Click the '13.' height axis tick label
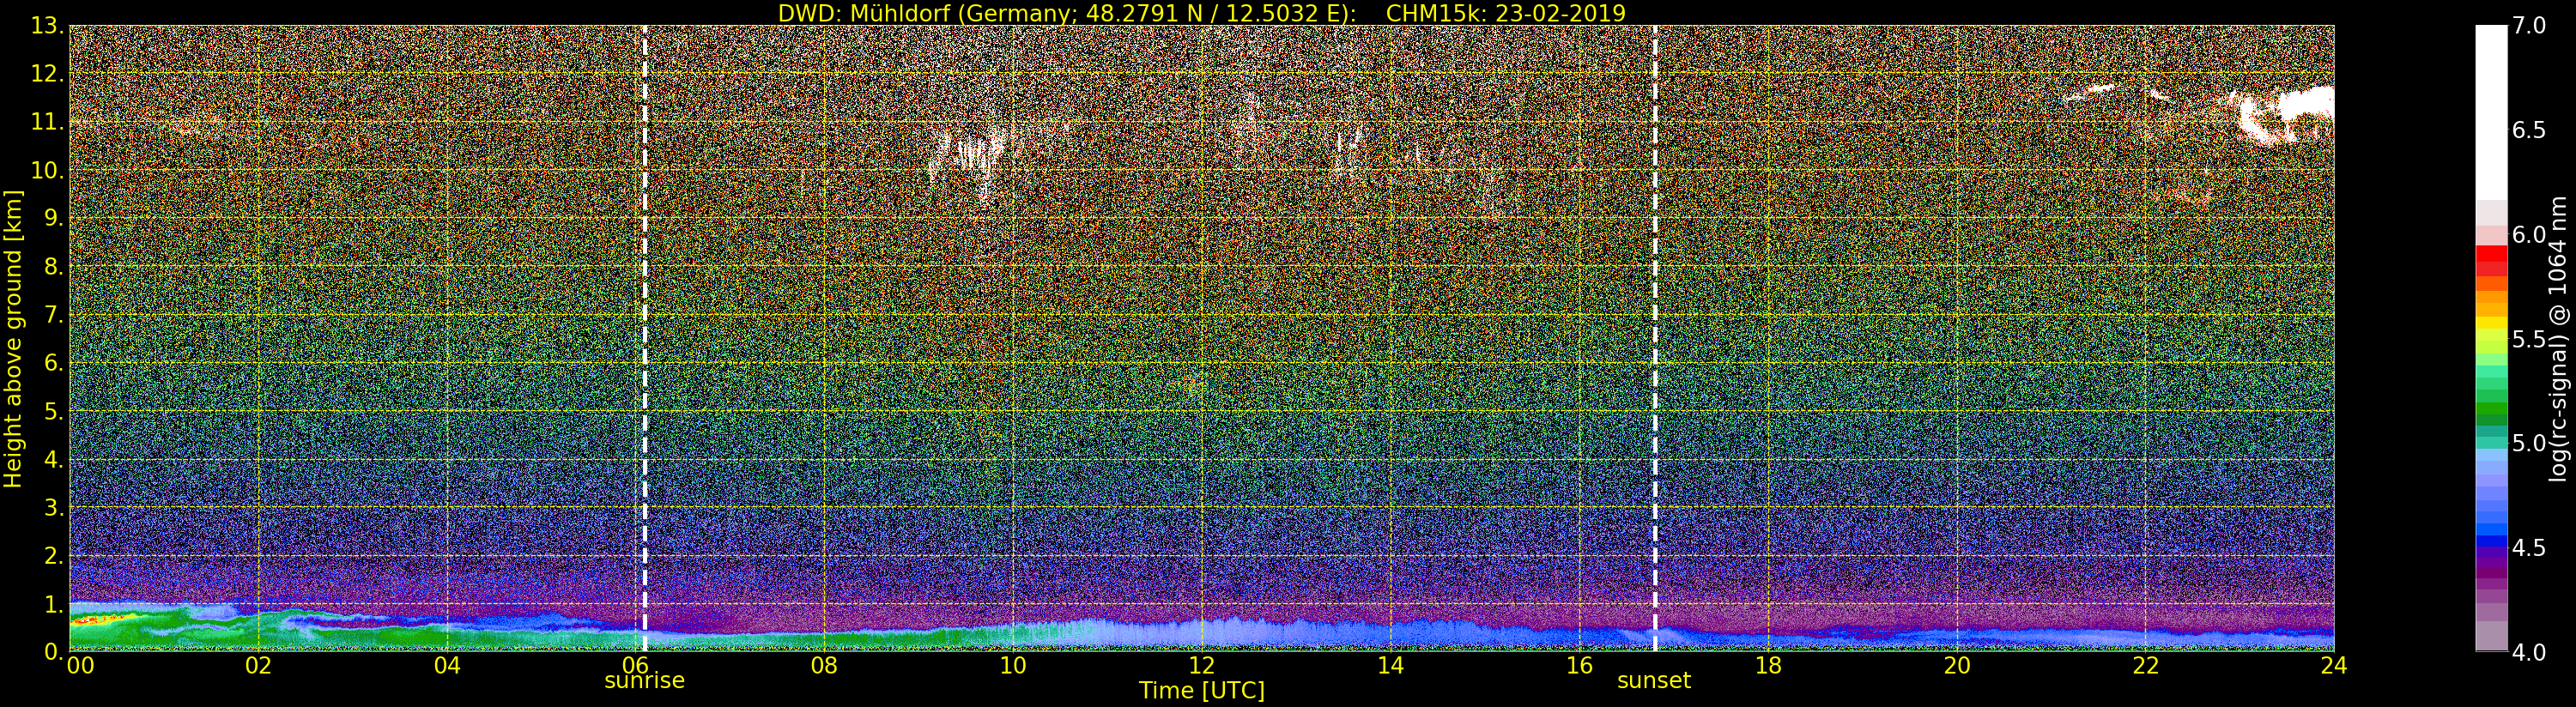 (47, 26)
